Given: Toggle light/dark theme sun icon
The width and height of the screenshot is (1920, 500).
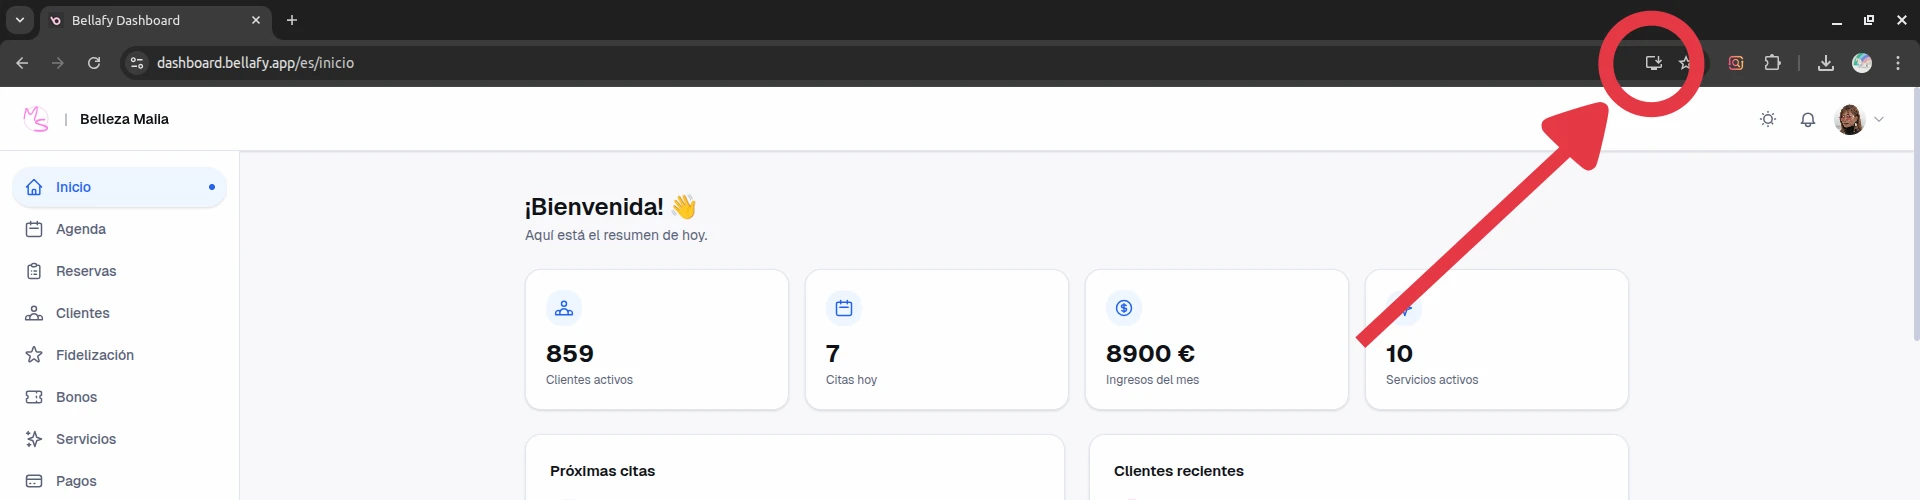Looking at the screenshot, I should tap(1768, 119).
